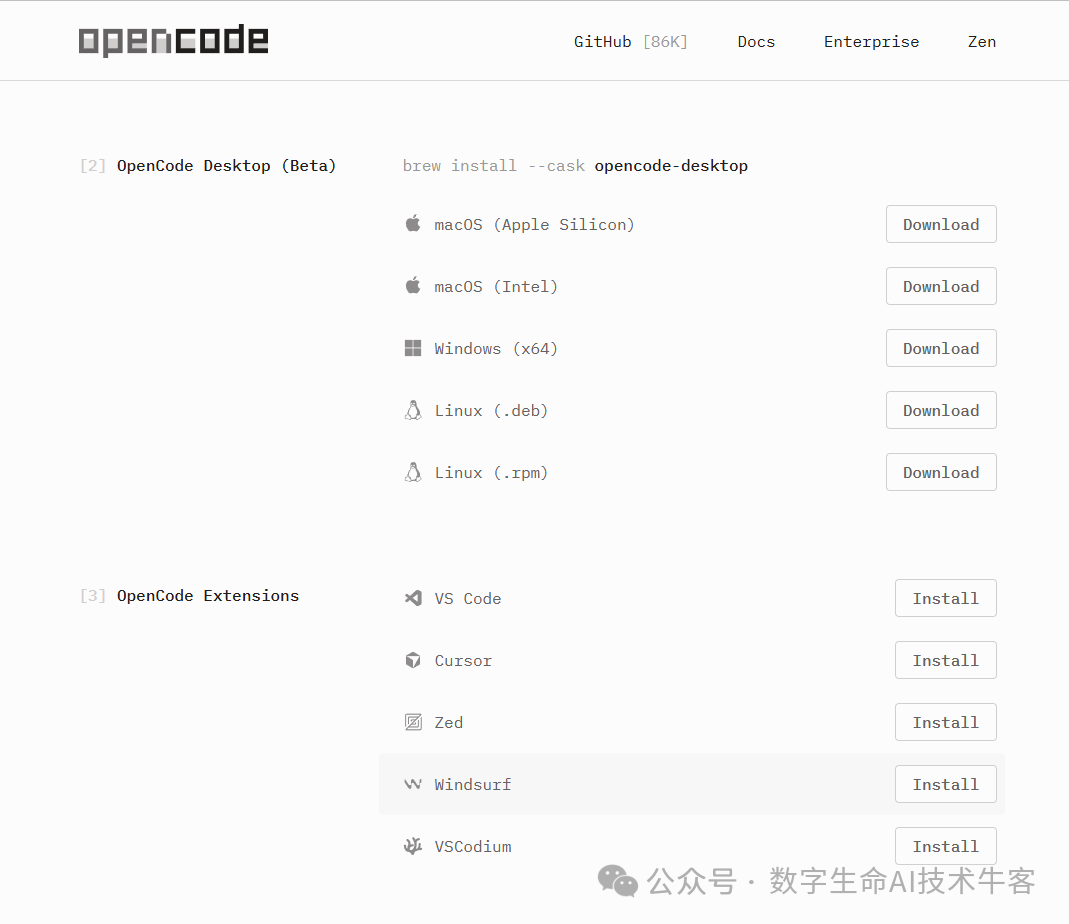Click the [2] section number
Viewport: 1069px width, 924px height.
[x=93, y=166]
